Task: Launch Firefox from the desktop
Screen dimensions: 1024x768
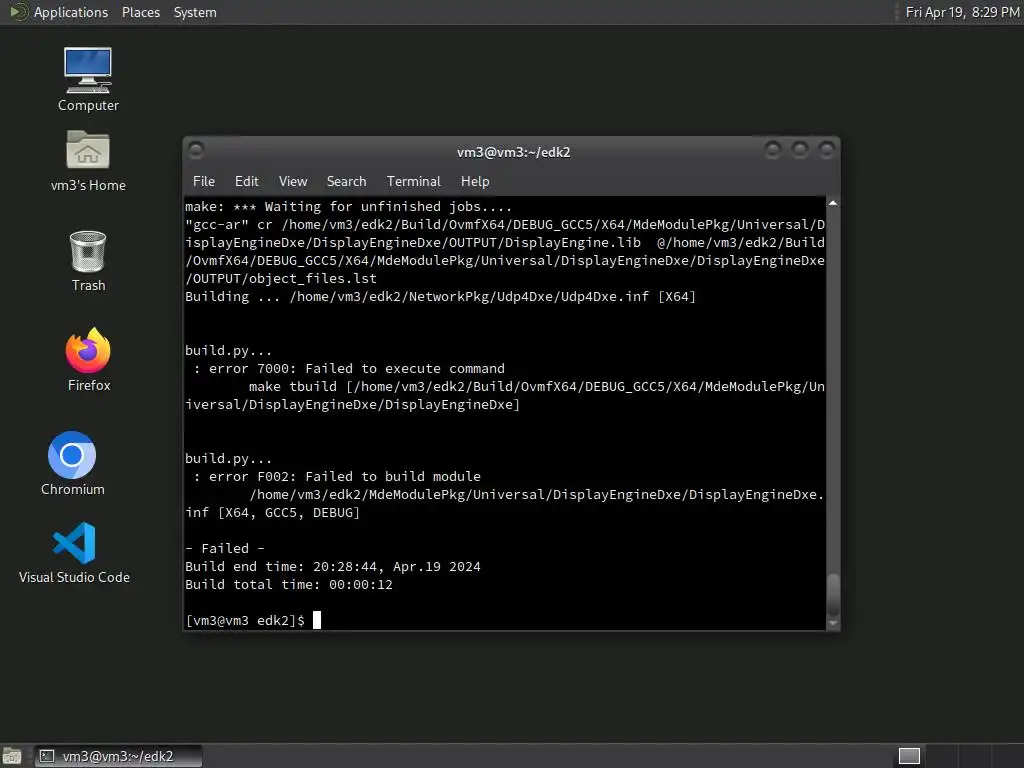Action: click(88, 360)
